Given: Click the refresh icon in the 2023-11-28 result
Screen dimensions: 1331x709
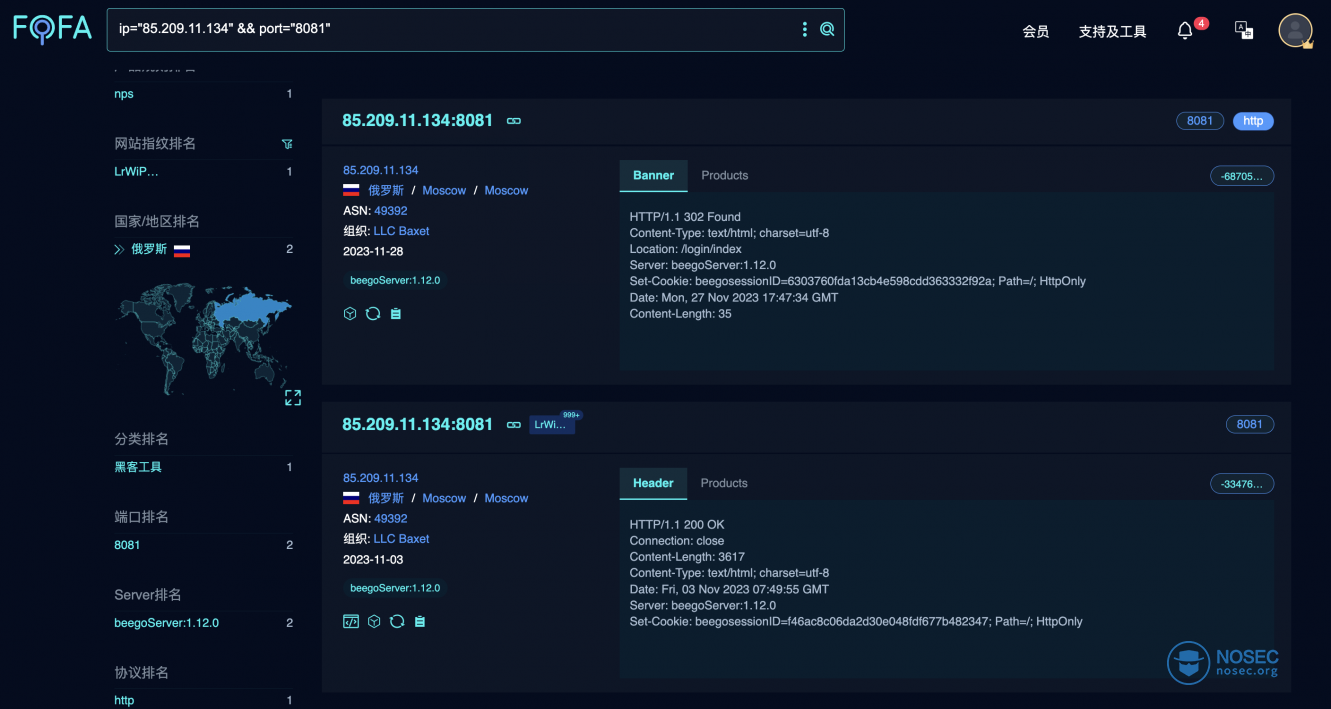Looking at the screenshot, I should point(373,313).
